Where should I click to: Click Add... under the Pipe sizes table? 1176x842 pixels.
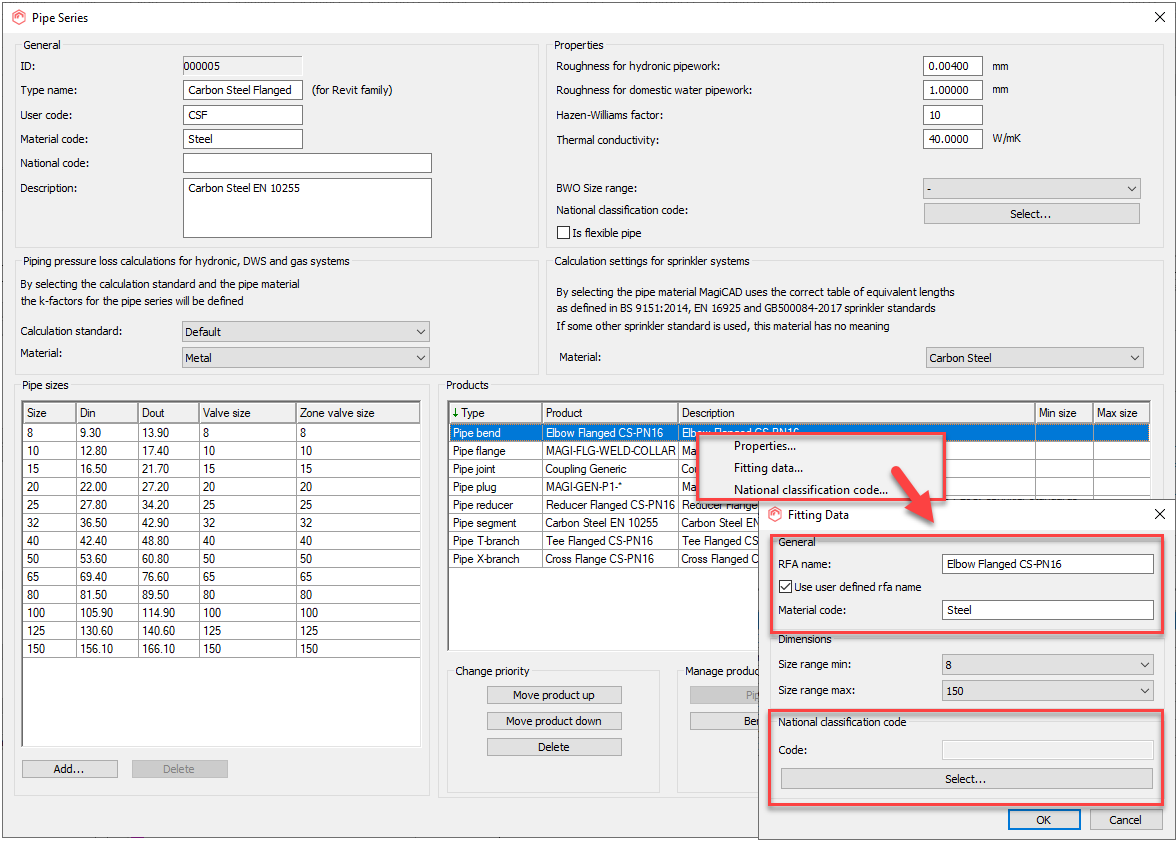(x=70, y=769)
